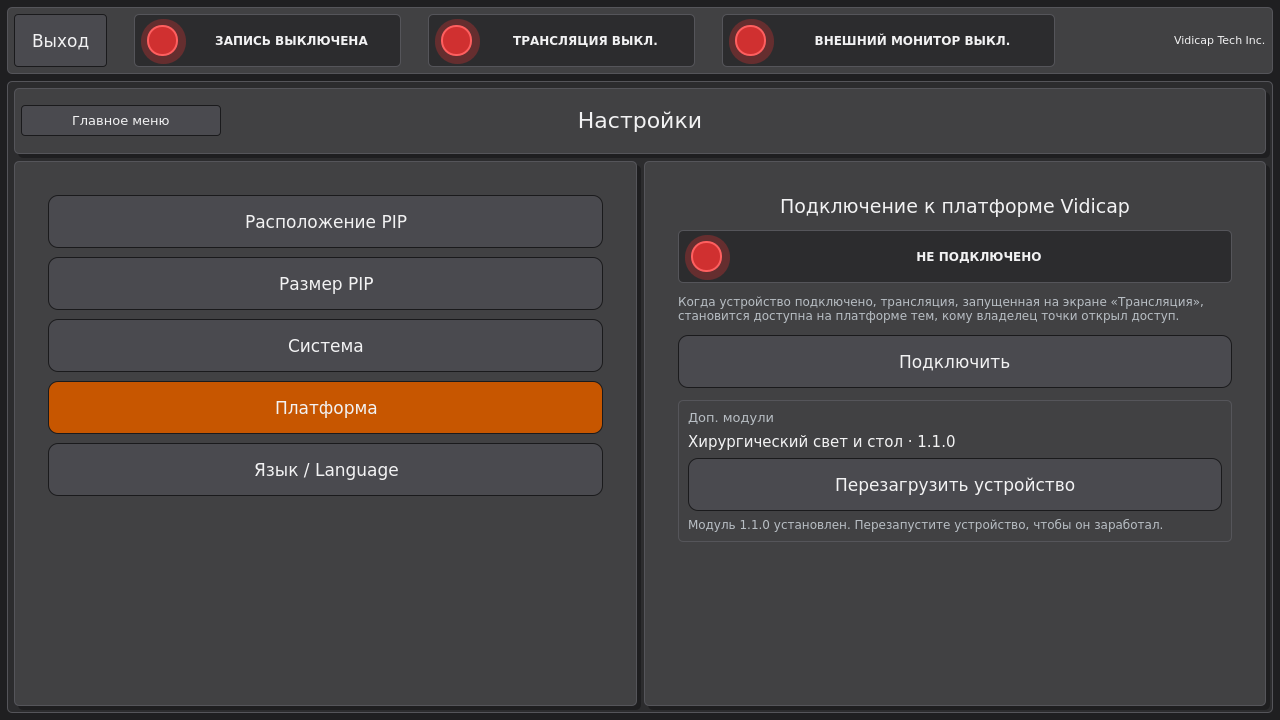Click the Vidicap Tech Inc. label
1280x720 pixels.
(1219, 41)
